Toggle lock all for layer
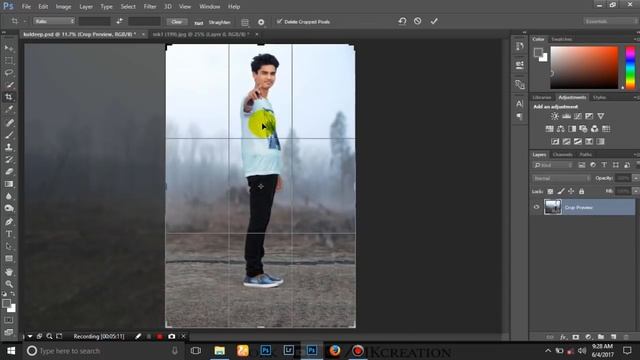Viewport: 640px width, 360px height. (582, 191)
